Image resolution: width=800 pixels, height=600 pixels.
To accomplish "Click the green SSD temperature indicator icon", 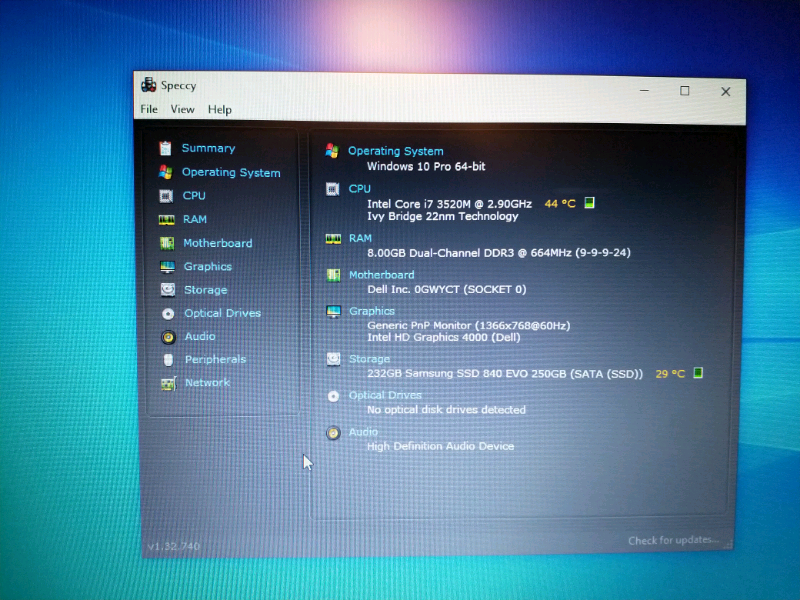I will [x=698, y=373].
